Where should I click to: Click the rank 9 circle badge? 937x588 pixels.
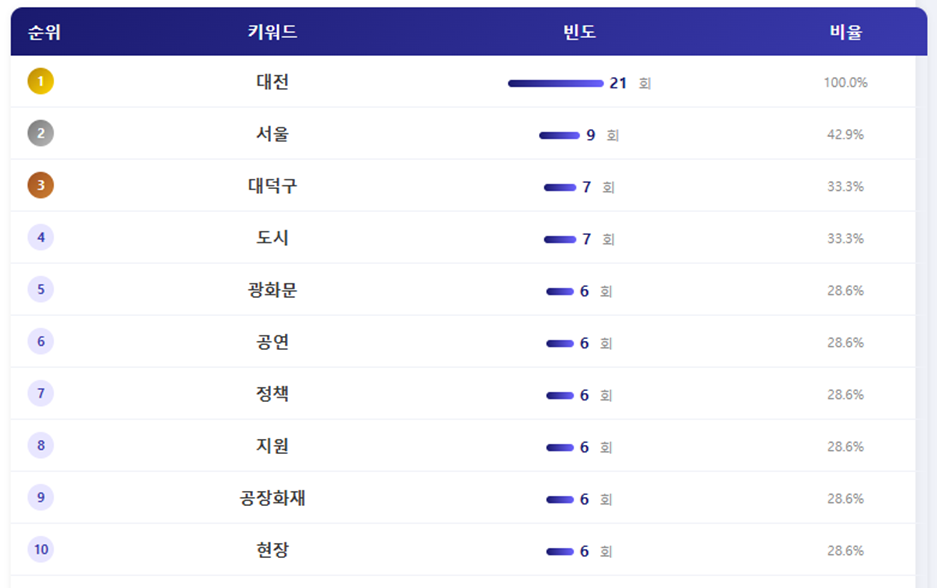click(41, 498)
